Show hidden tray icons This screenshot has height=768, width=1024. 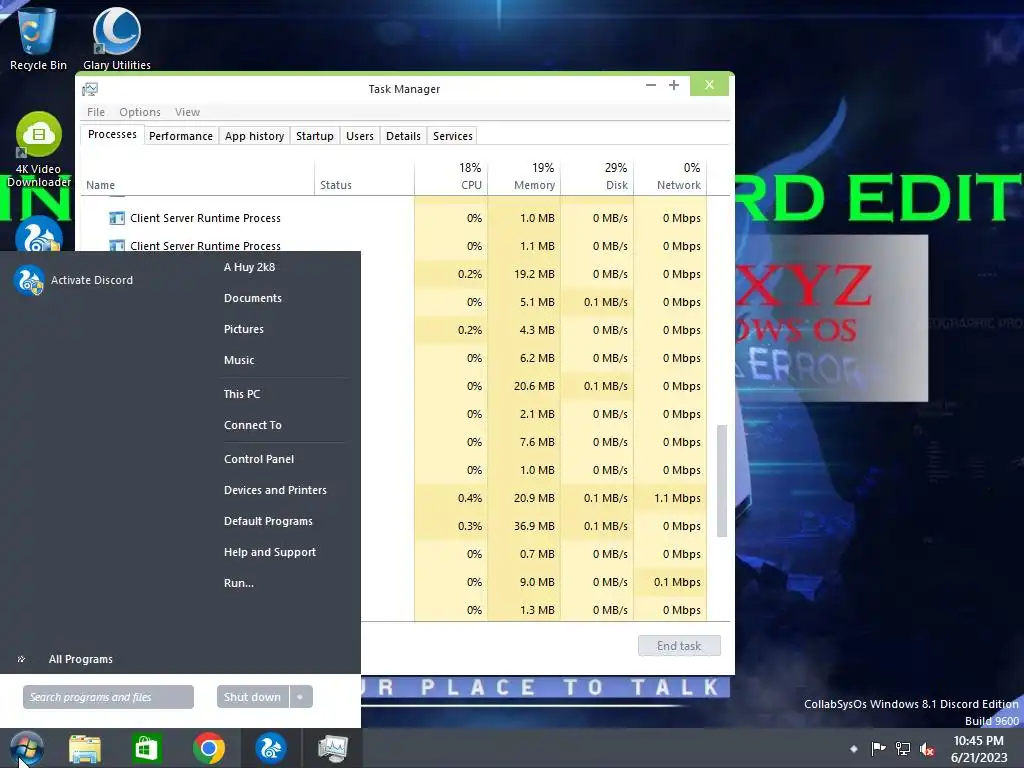(854, 748)
